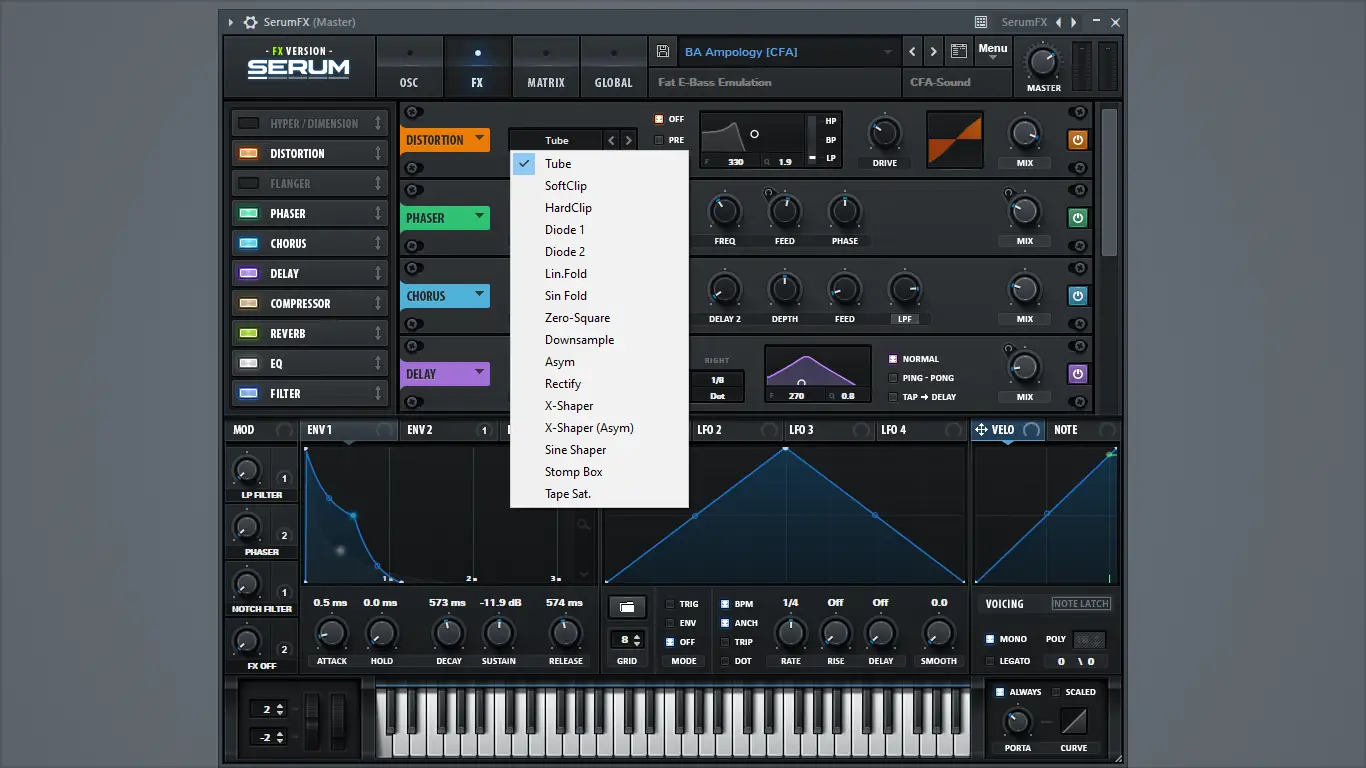Enable the TRIG mode checkbox for the LFO

[671, 605]
